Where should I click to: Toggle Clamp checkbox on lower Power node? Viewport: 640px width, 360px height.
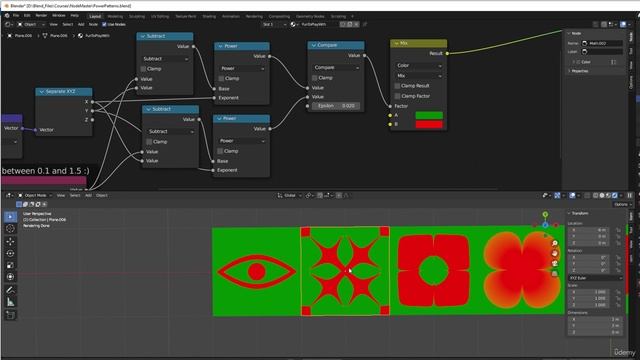(x=220, y=151)
